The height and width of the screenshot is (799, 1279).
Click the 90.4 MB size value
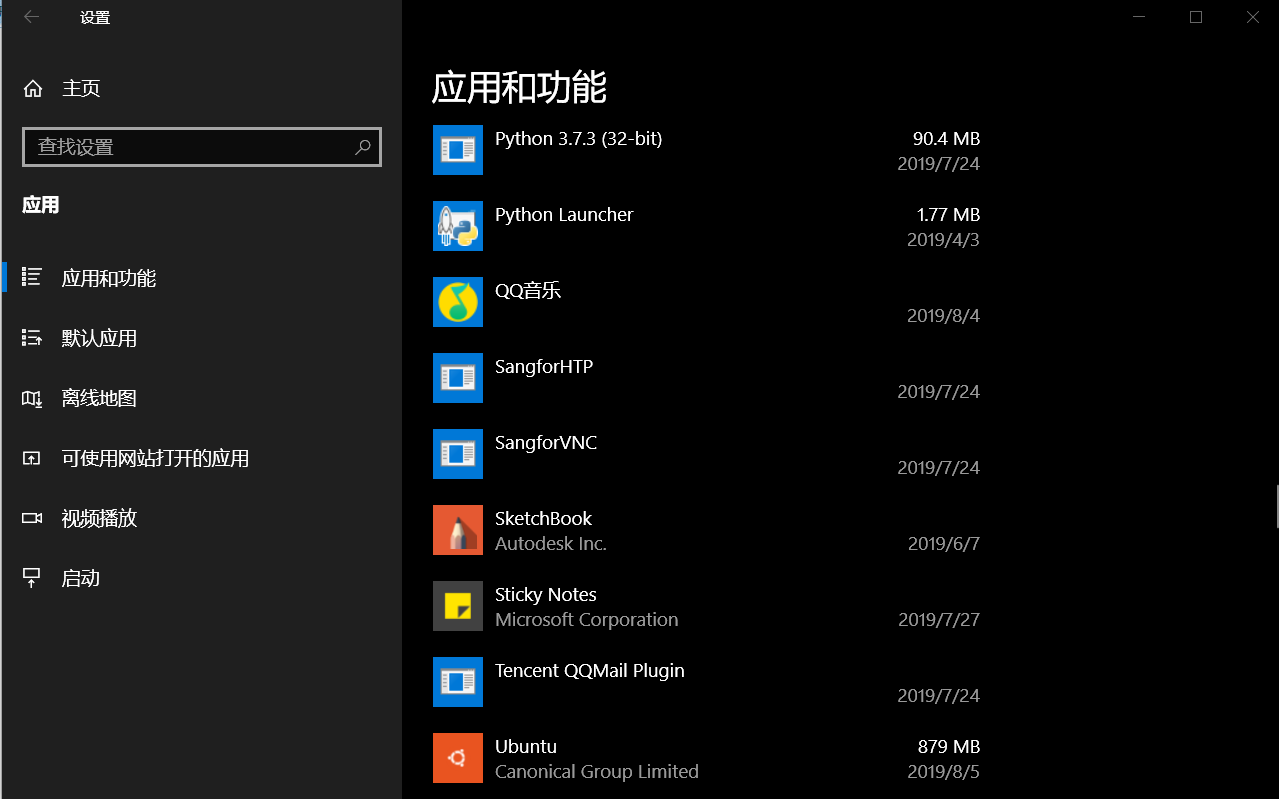tap(946, 139)
